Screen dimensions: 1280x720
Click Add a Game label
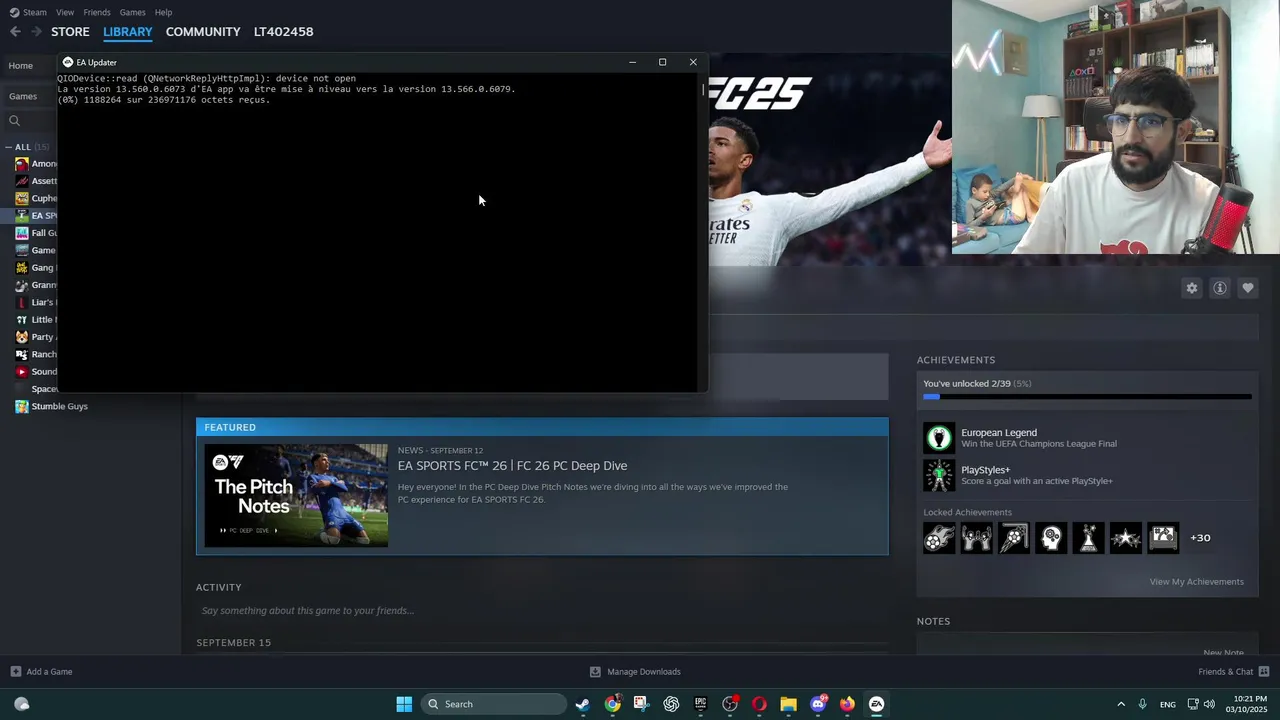[49, 672]
